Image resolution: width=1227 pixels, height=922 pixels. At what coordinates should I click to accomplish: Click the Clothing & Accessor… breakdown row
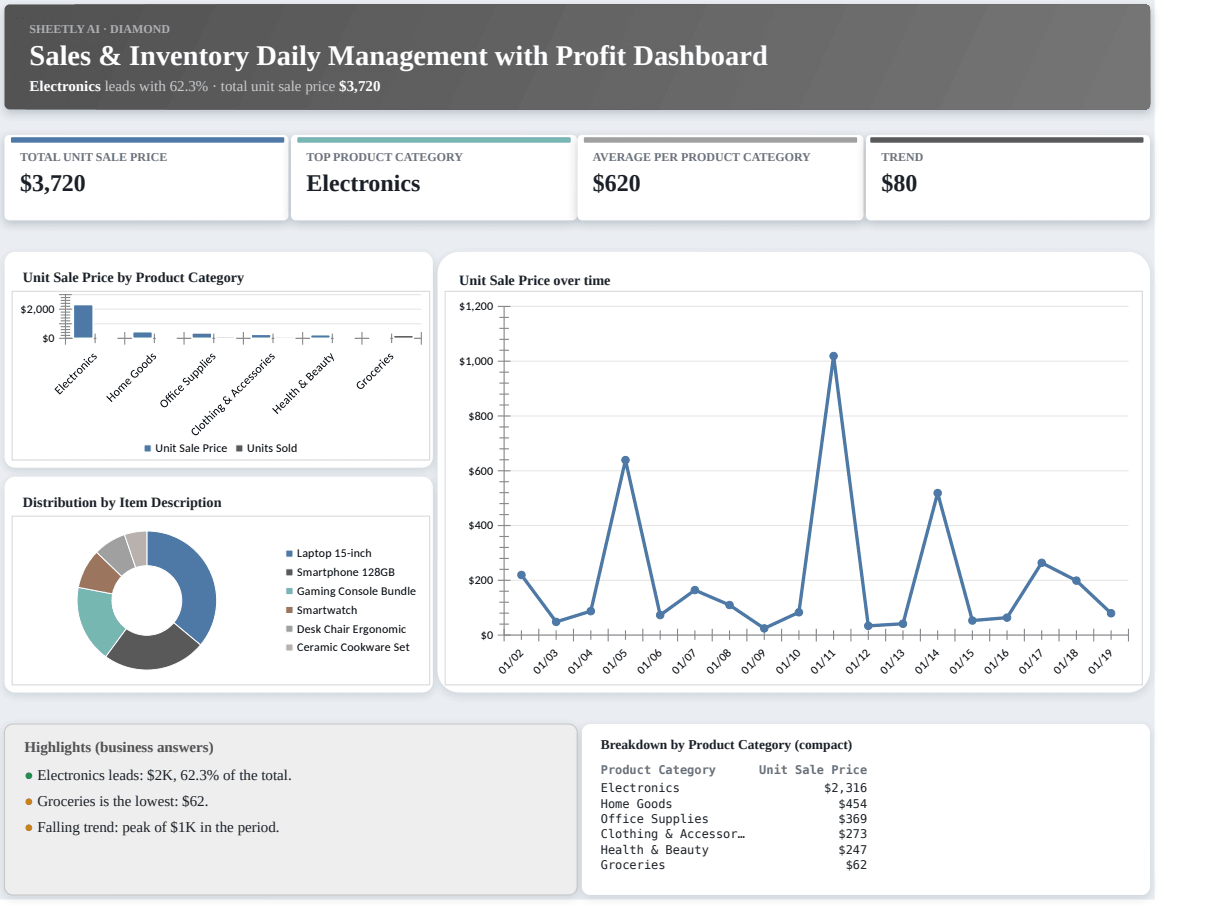[733, 834]
